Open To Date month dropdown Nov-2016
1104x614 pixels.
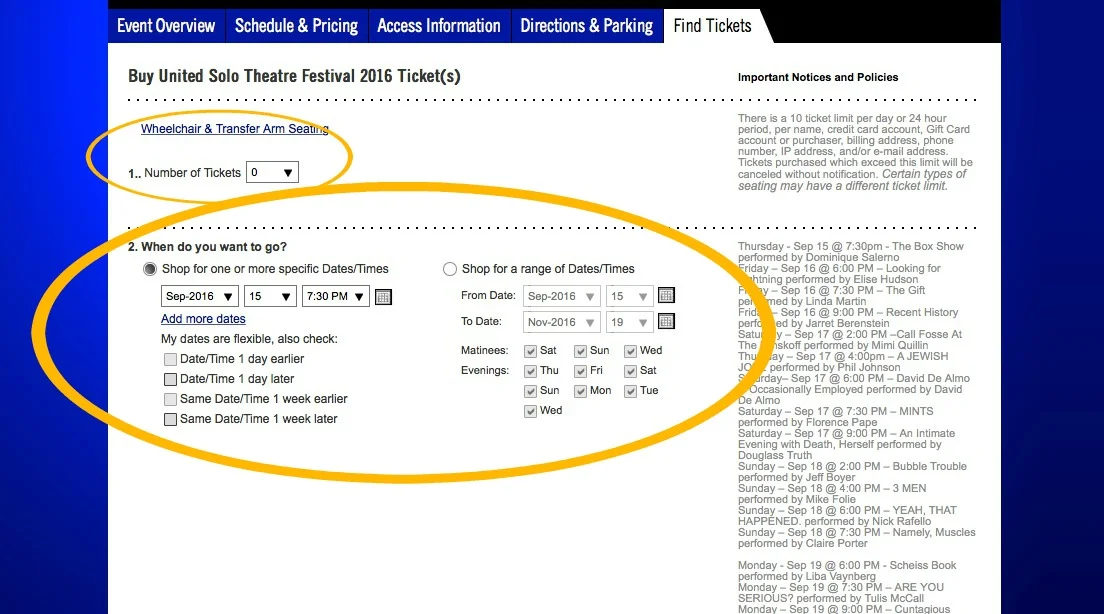click(x=562, y=322)
